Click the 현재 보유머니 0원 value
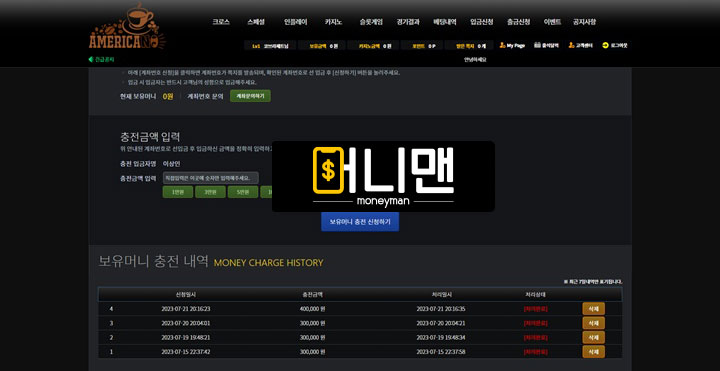Image resolution: width=720 pixels, height=371 pixels. tap(168, 96)
